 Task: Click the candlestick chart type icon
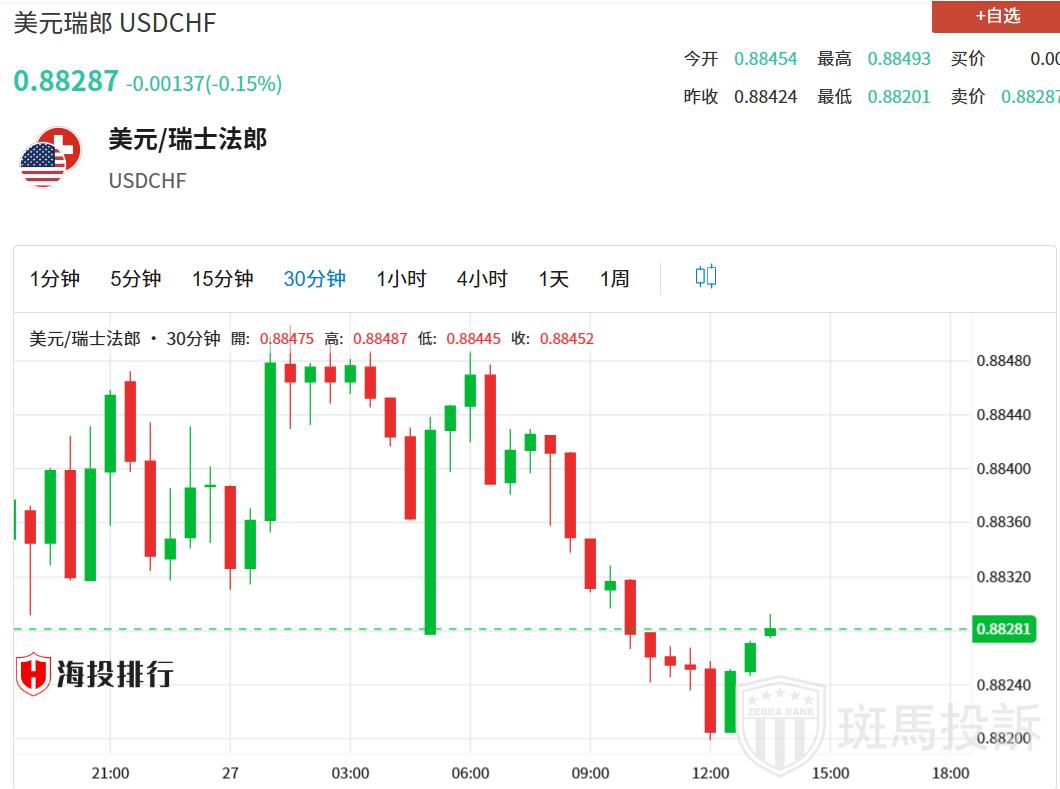[x=705, y=277]
